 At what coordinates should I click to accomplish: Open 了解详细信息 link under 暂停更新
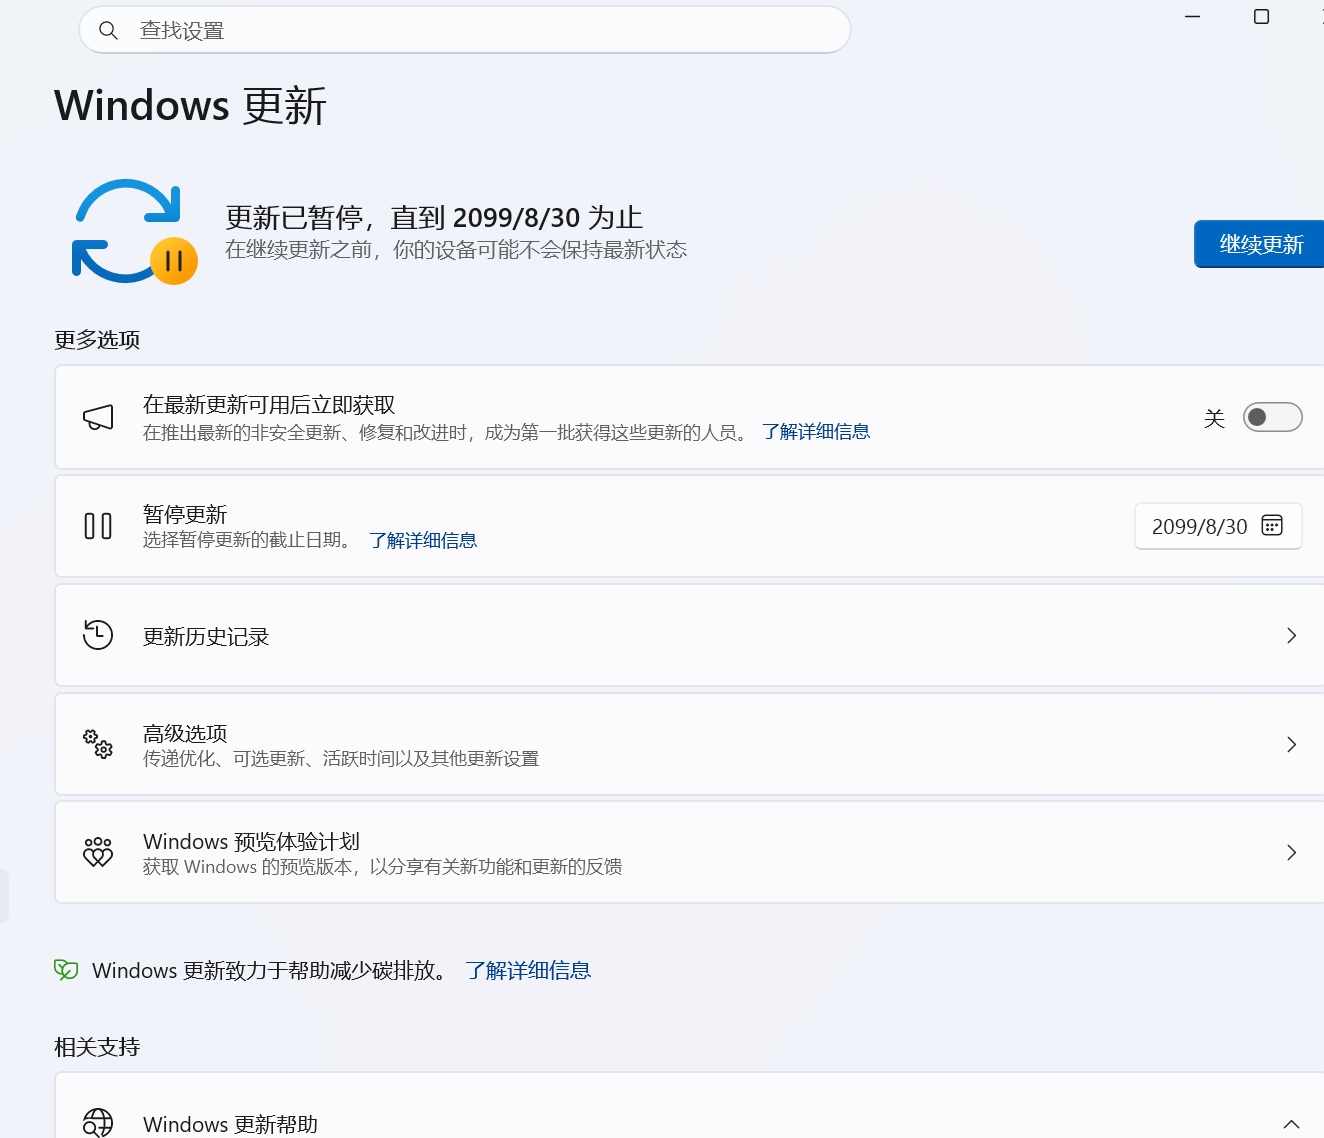[423, 541]
